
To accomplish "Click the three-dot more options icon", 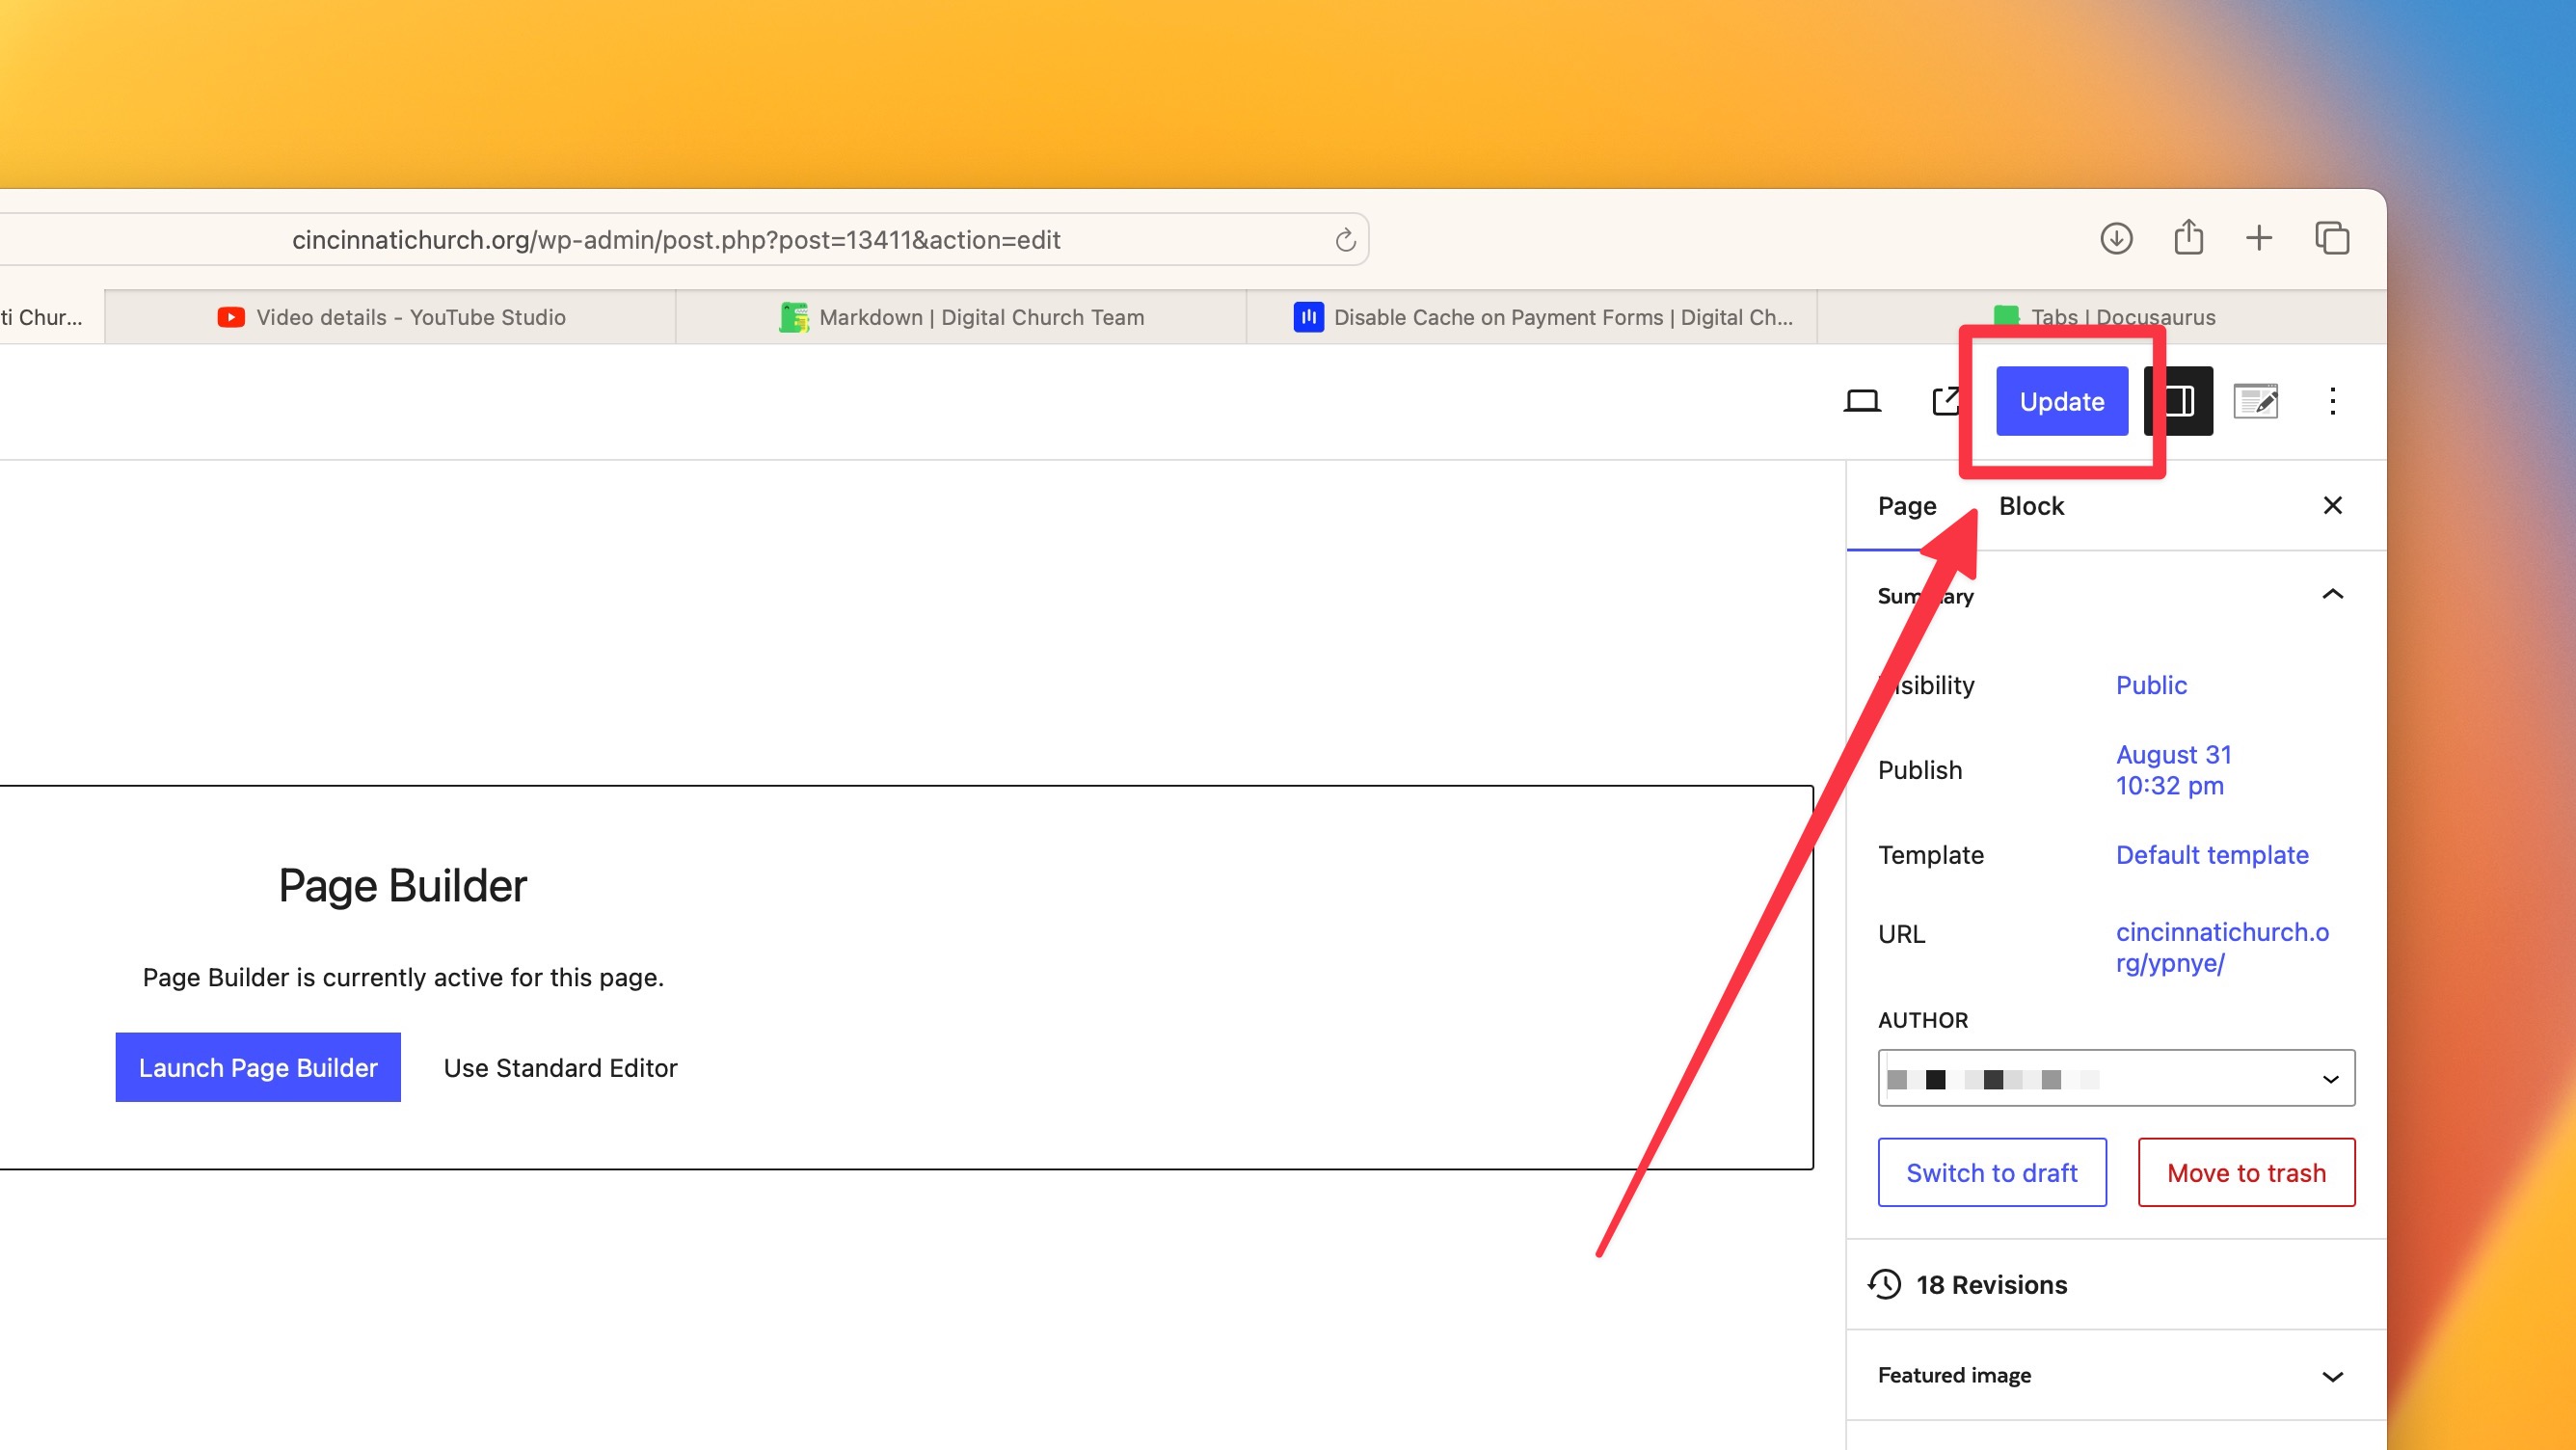I will tap(2332, 401).
